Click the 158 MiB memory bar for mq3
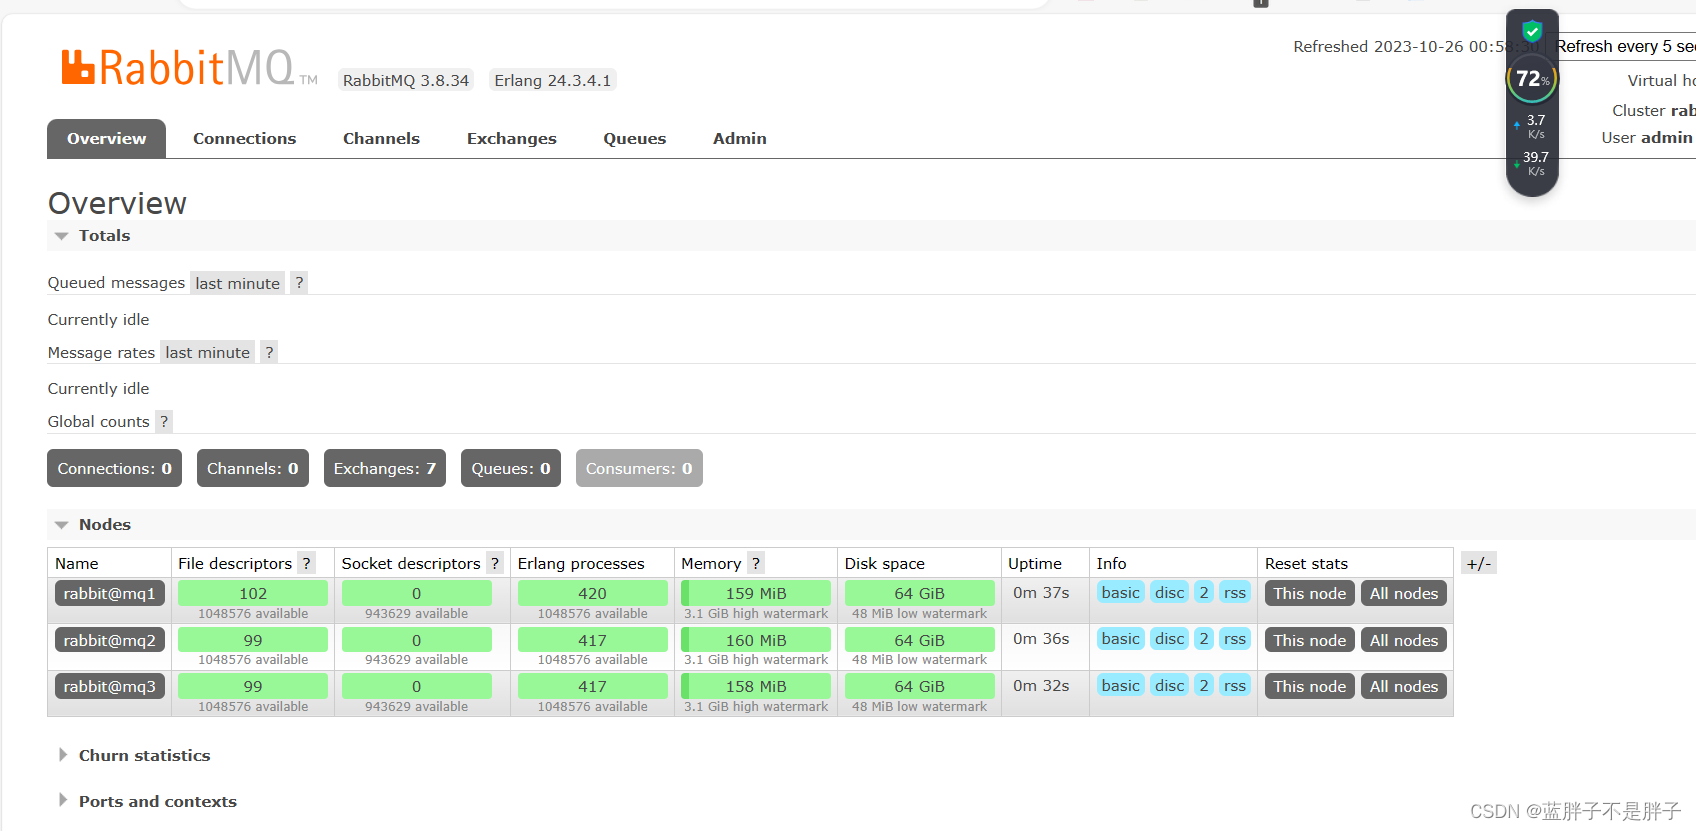This screenshot has height=831, width=1696. 756,686
